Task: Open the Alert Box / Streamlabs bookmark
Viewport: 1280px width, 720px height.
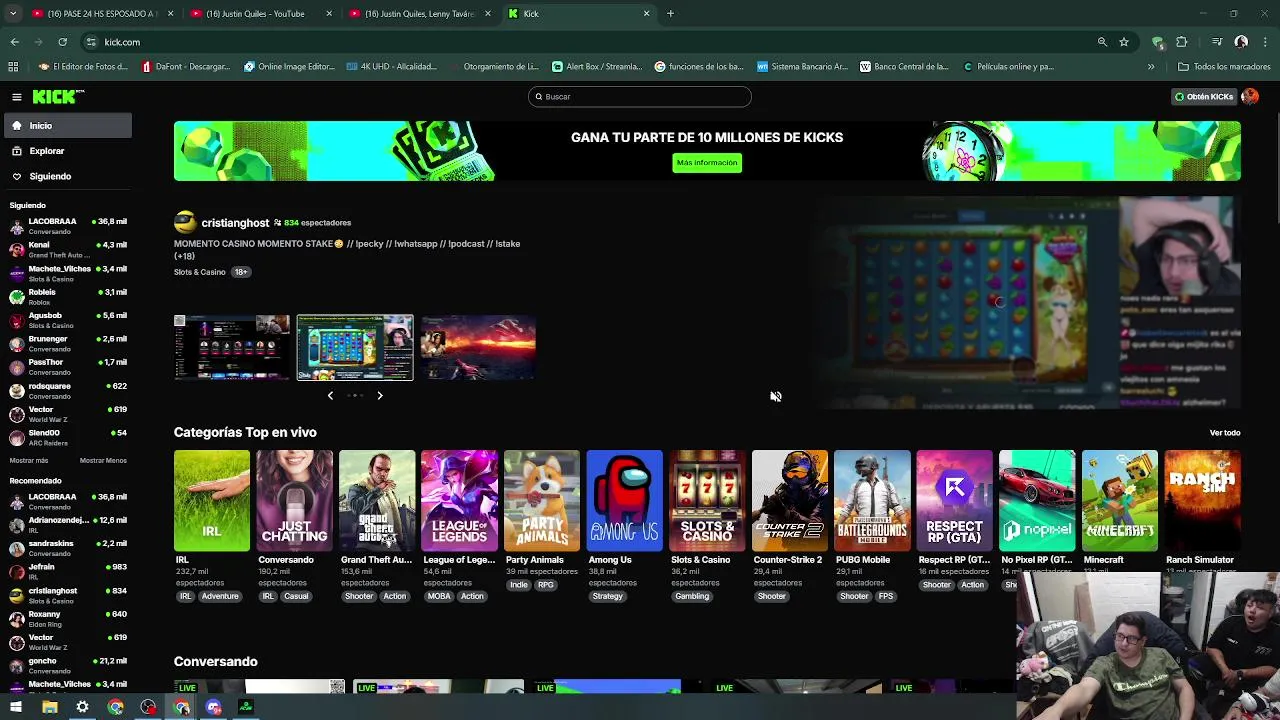Action: pyautogui.click(x=597, y=67)
